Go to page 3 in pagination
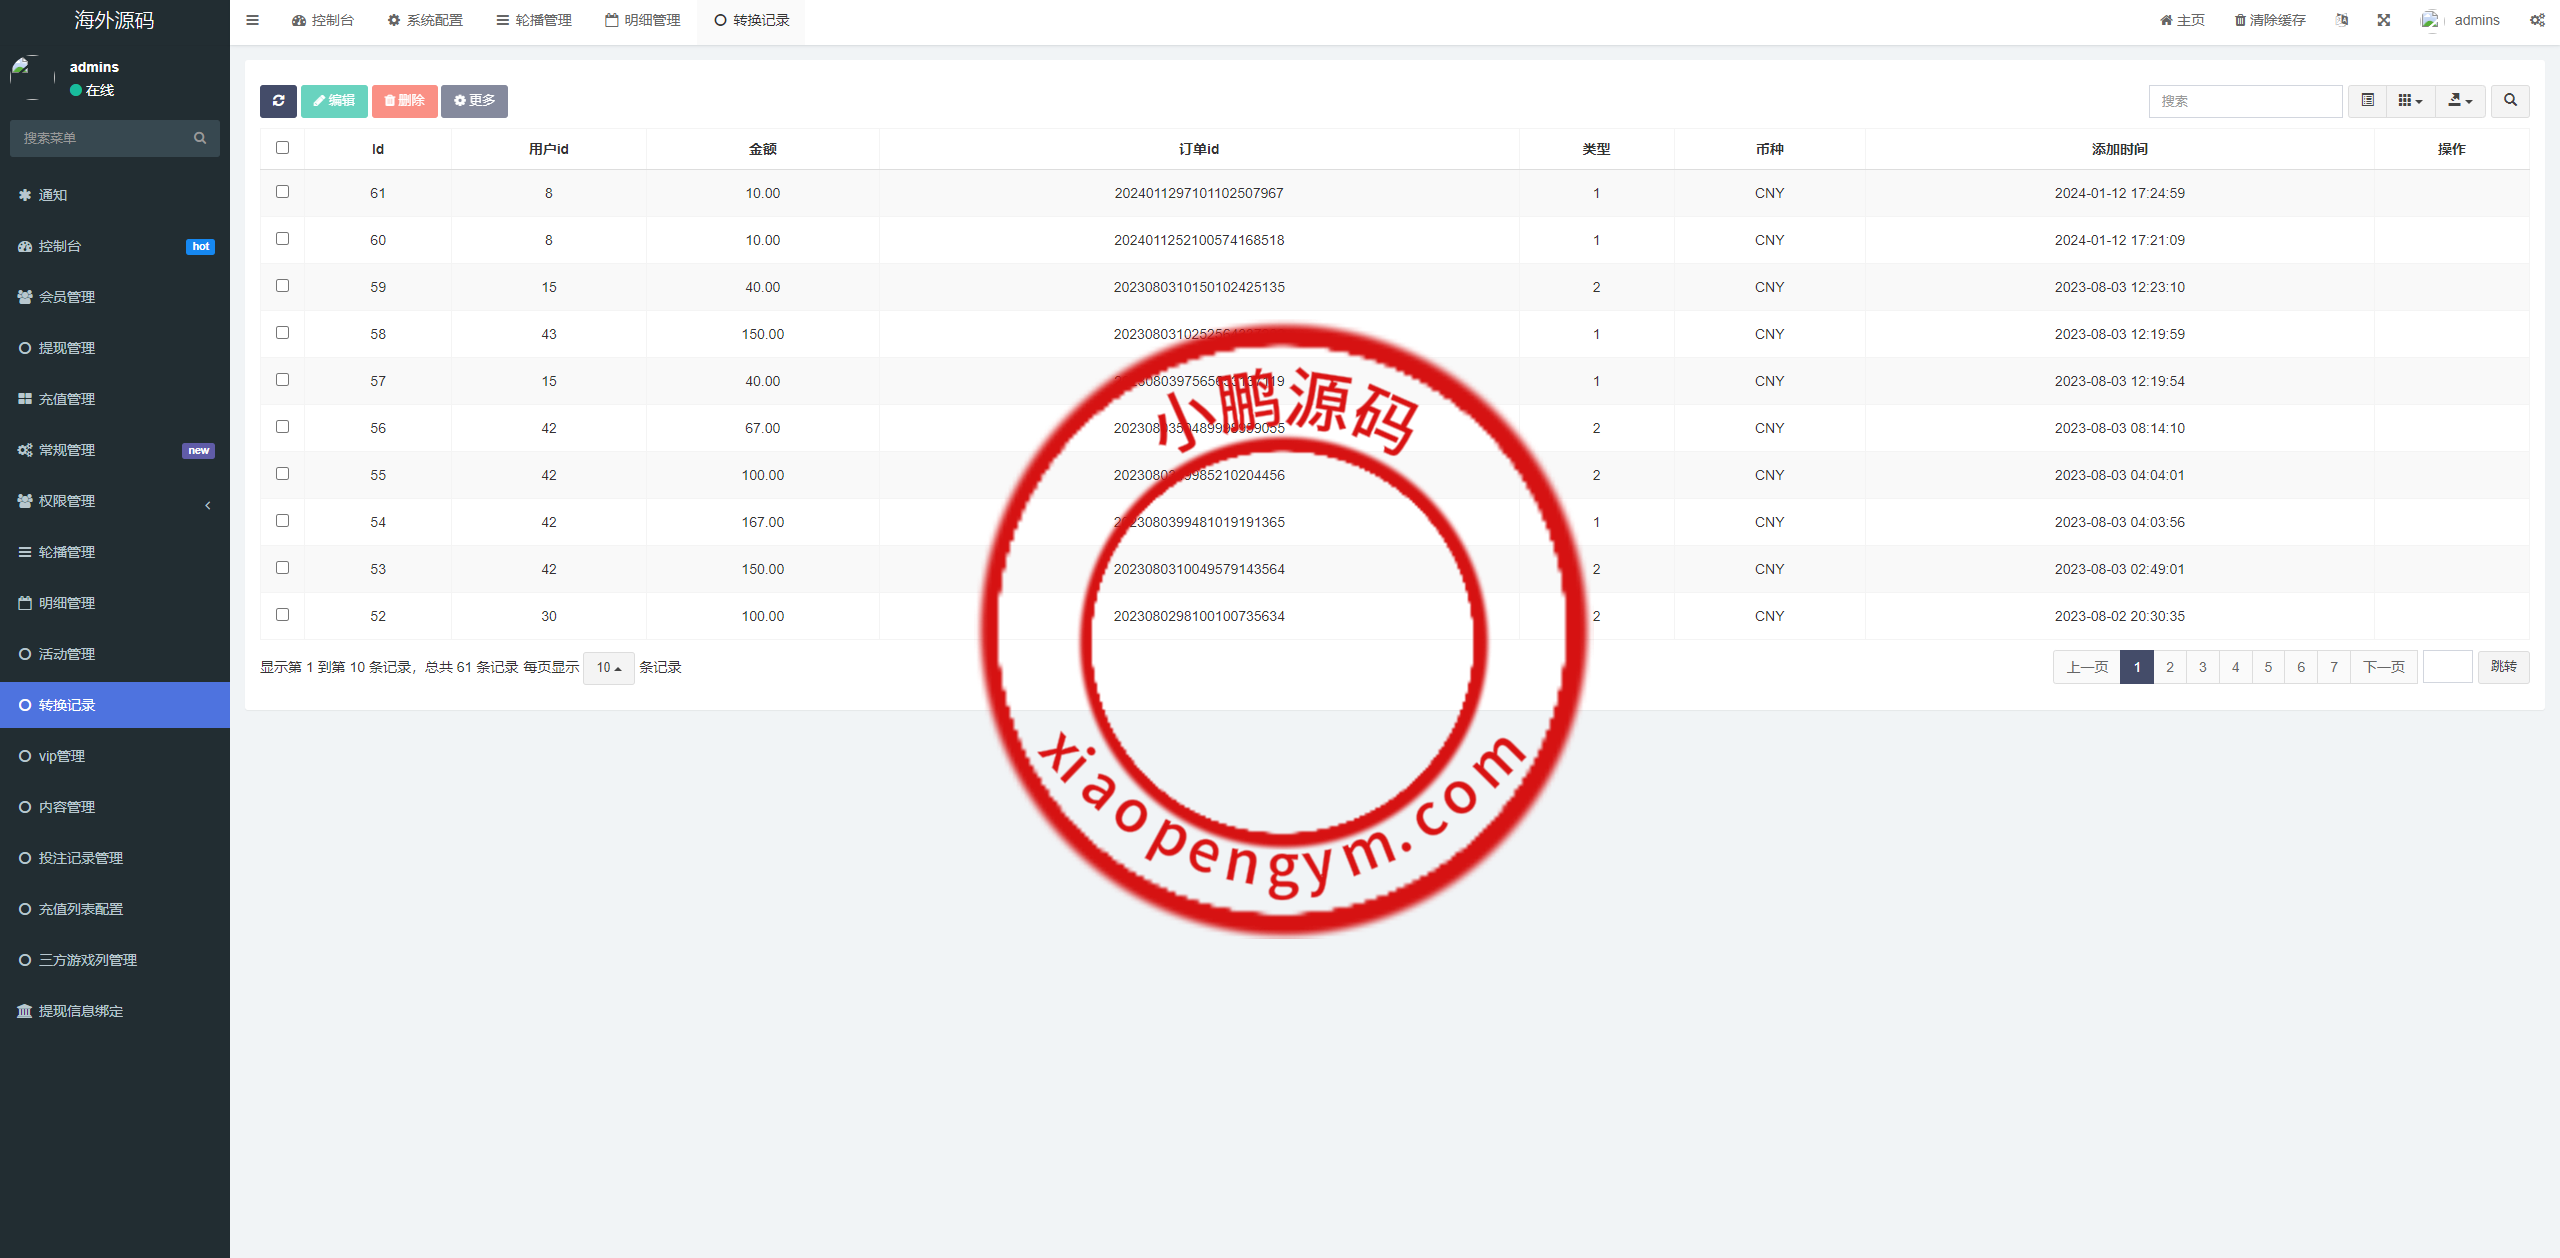Viewport: 2560px width, 1258px height. click(2202, 666)
